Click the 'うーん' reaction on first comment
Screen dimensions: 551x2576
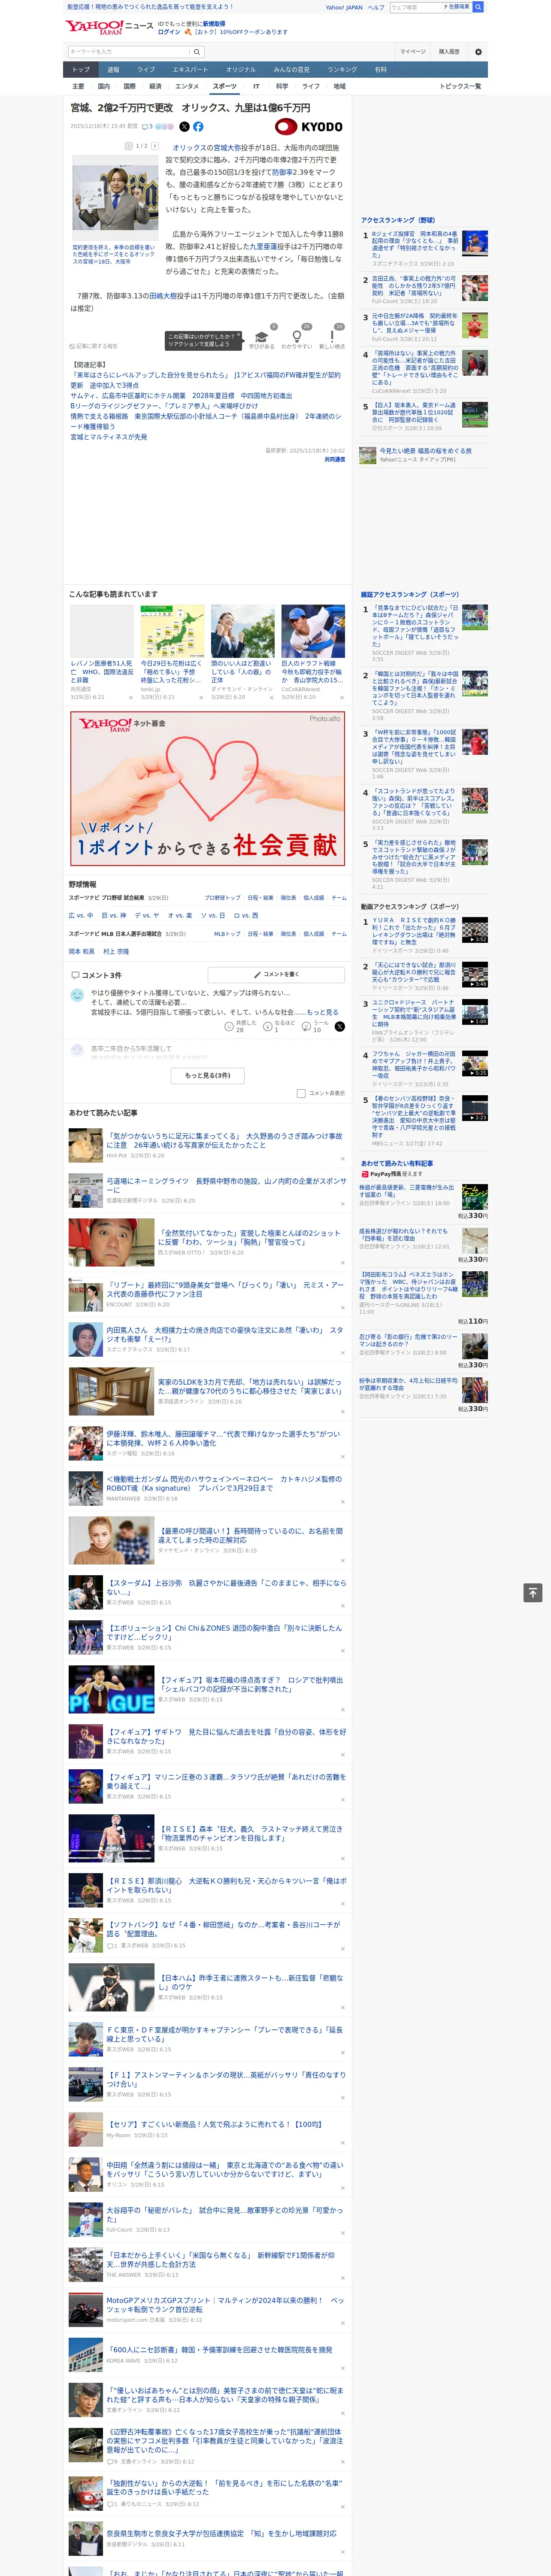coord(307,1026)
